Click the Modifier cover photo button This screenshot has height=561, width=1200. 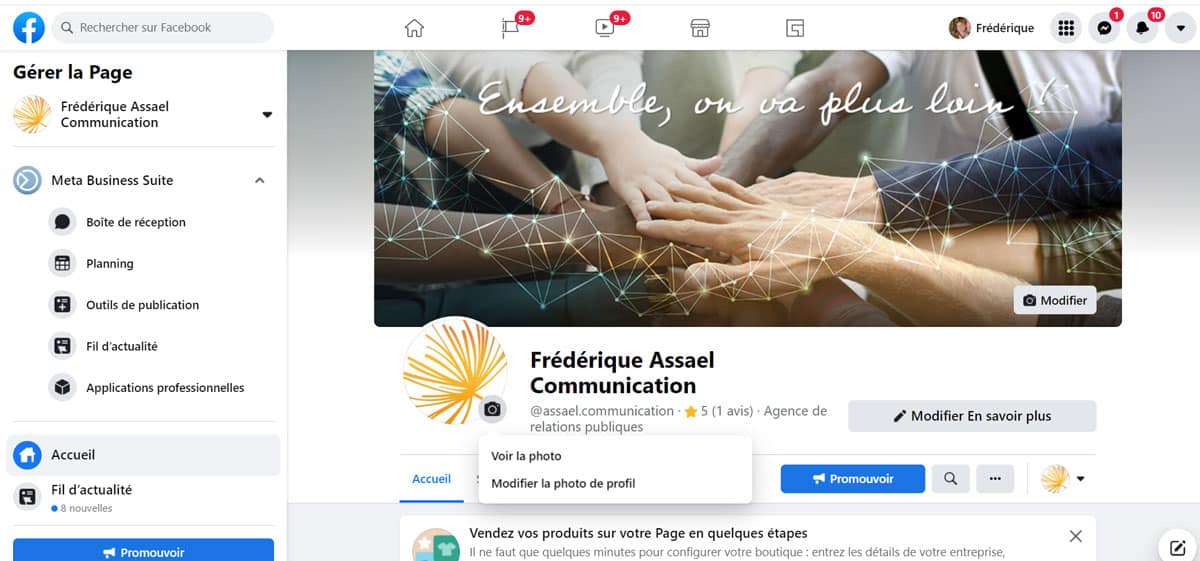[1055, 300]
